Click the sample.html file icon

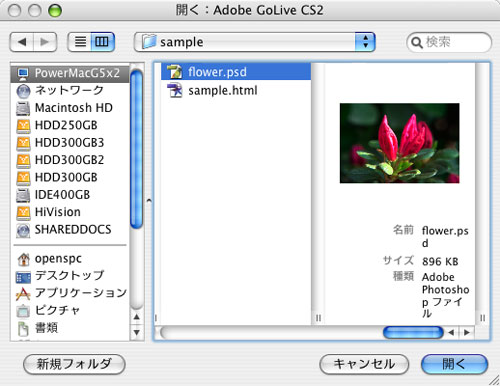(x=175, y=90)
